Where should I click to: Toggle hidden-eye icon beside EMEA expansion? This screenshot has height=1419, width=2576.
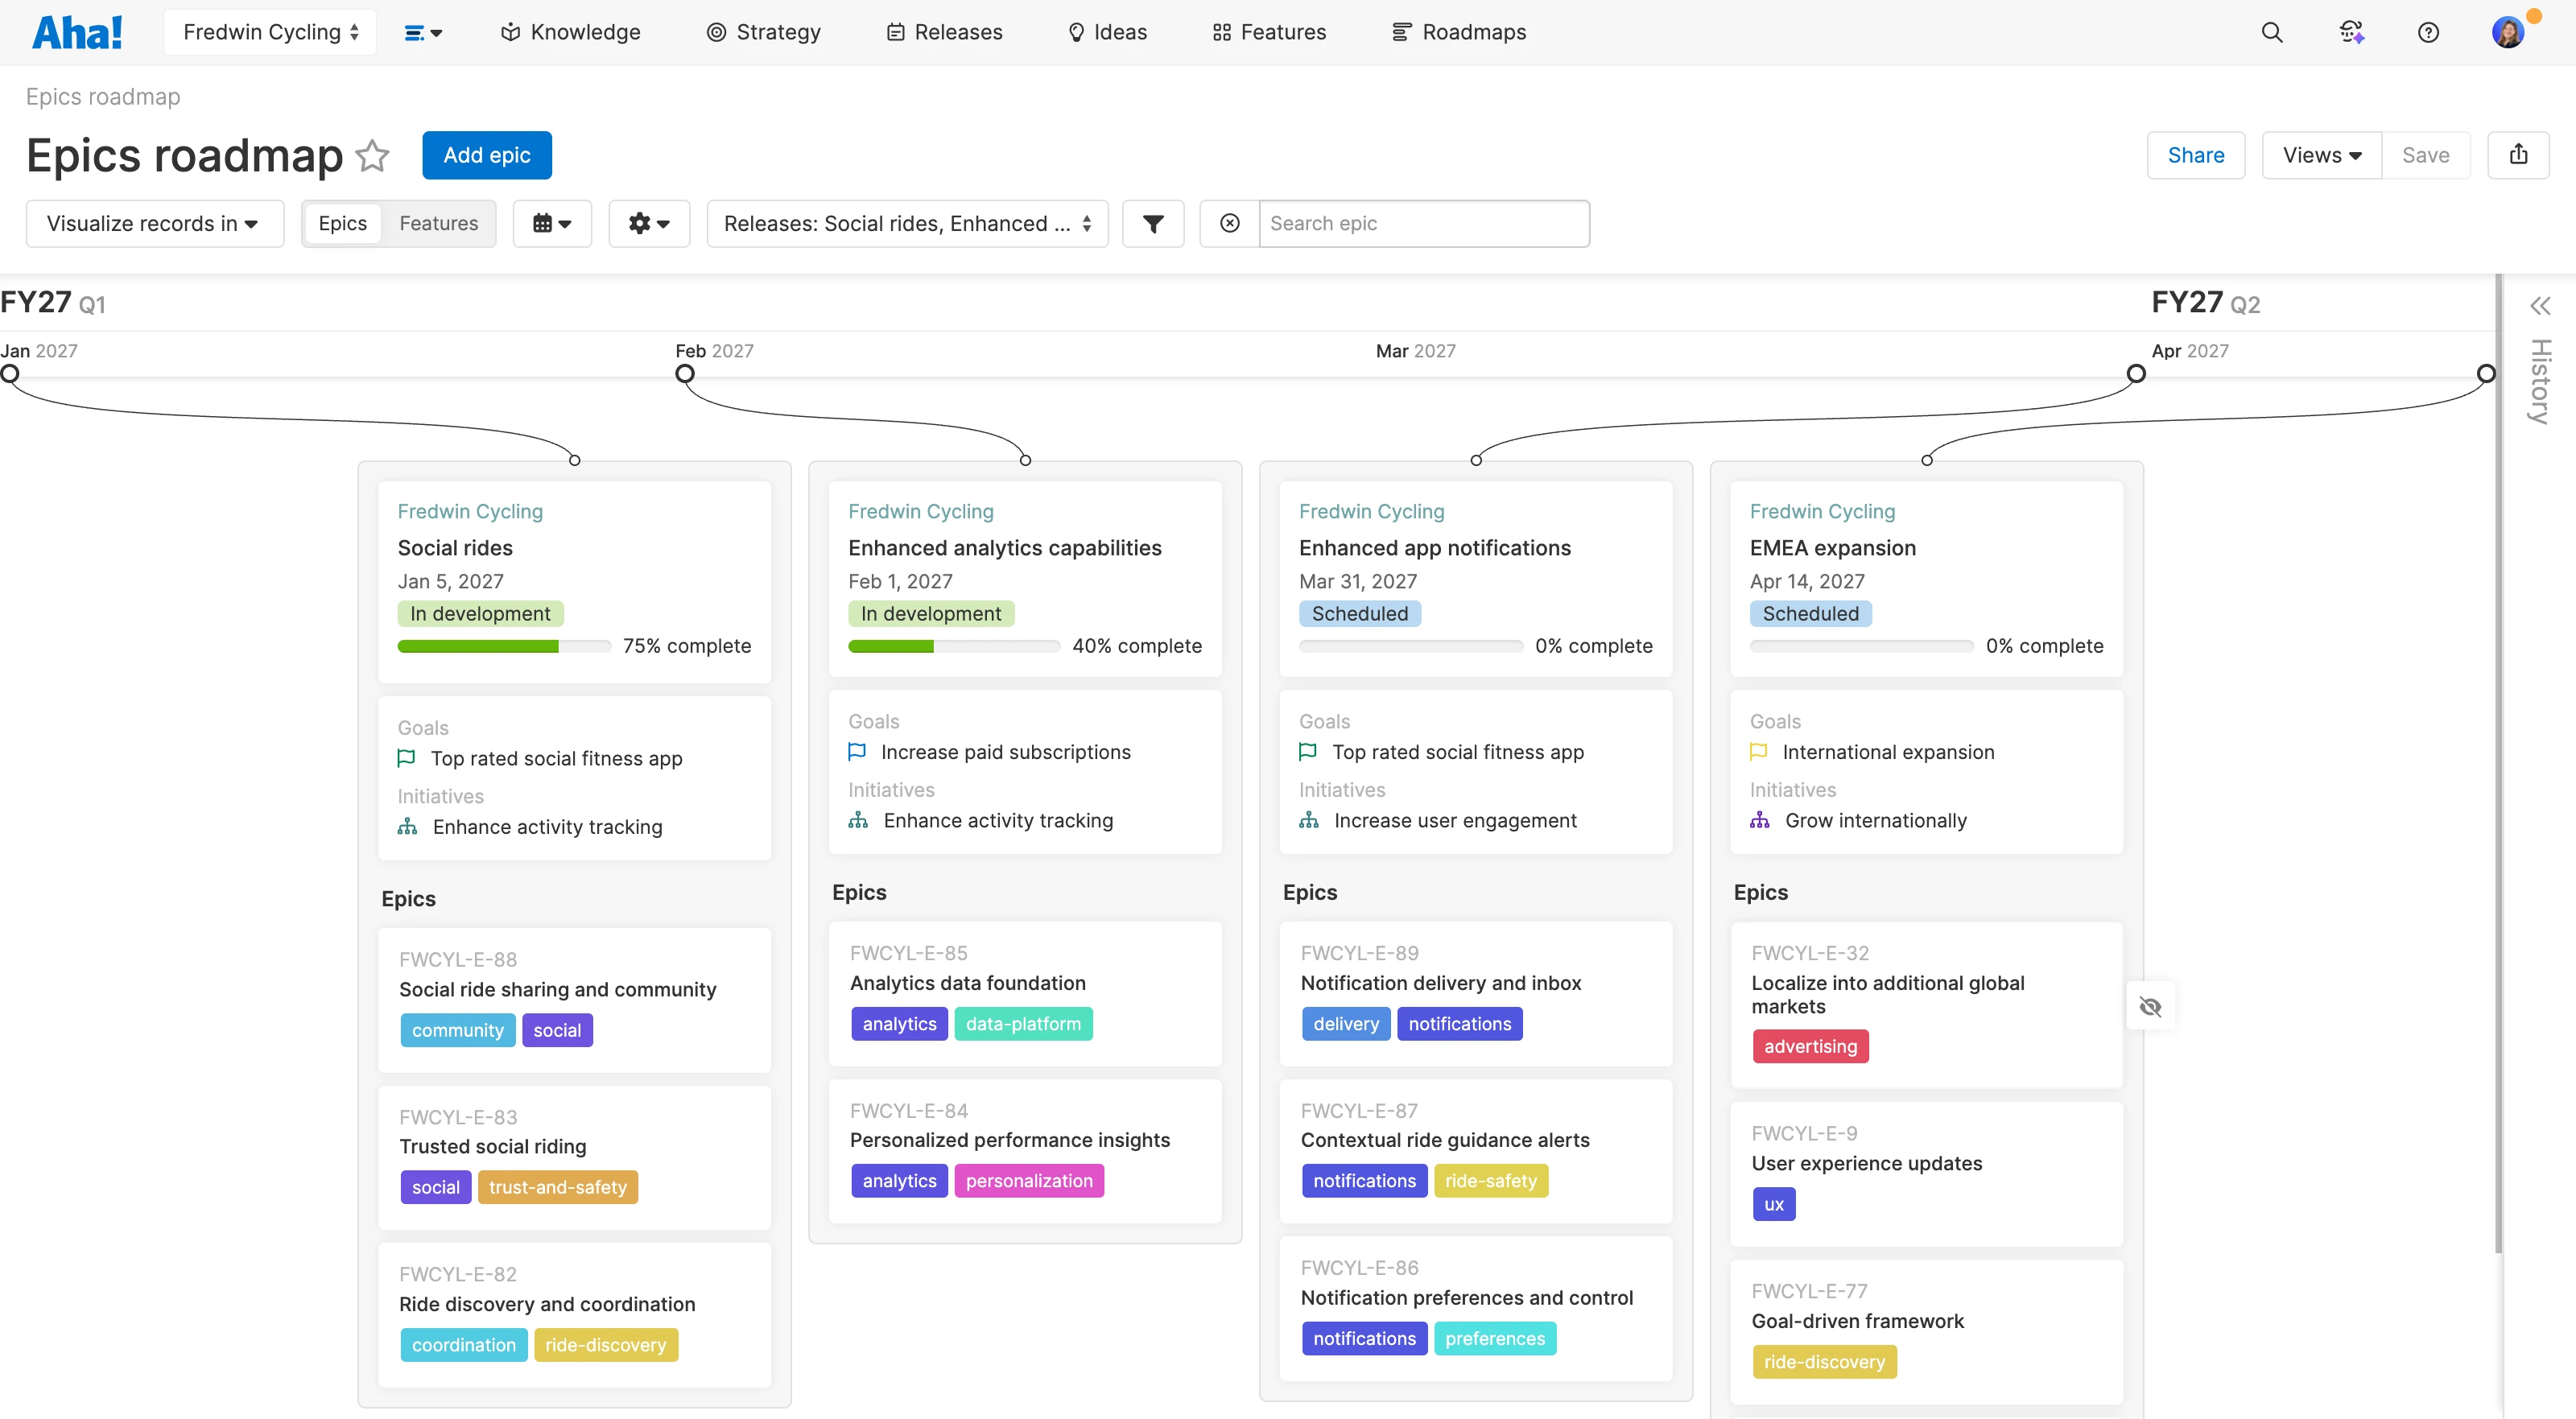(x=2150, y=1006)
